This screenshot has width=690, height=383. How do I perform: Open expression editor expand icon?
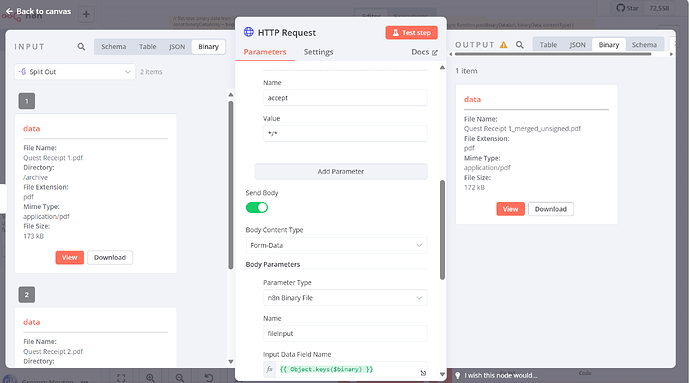[423, 373]
